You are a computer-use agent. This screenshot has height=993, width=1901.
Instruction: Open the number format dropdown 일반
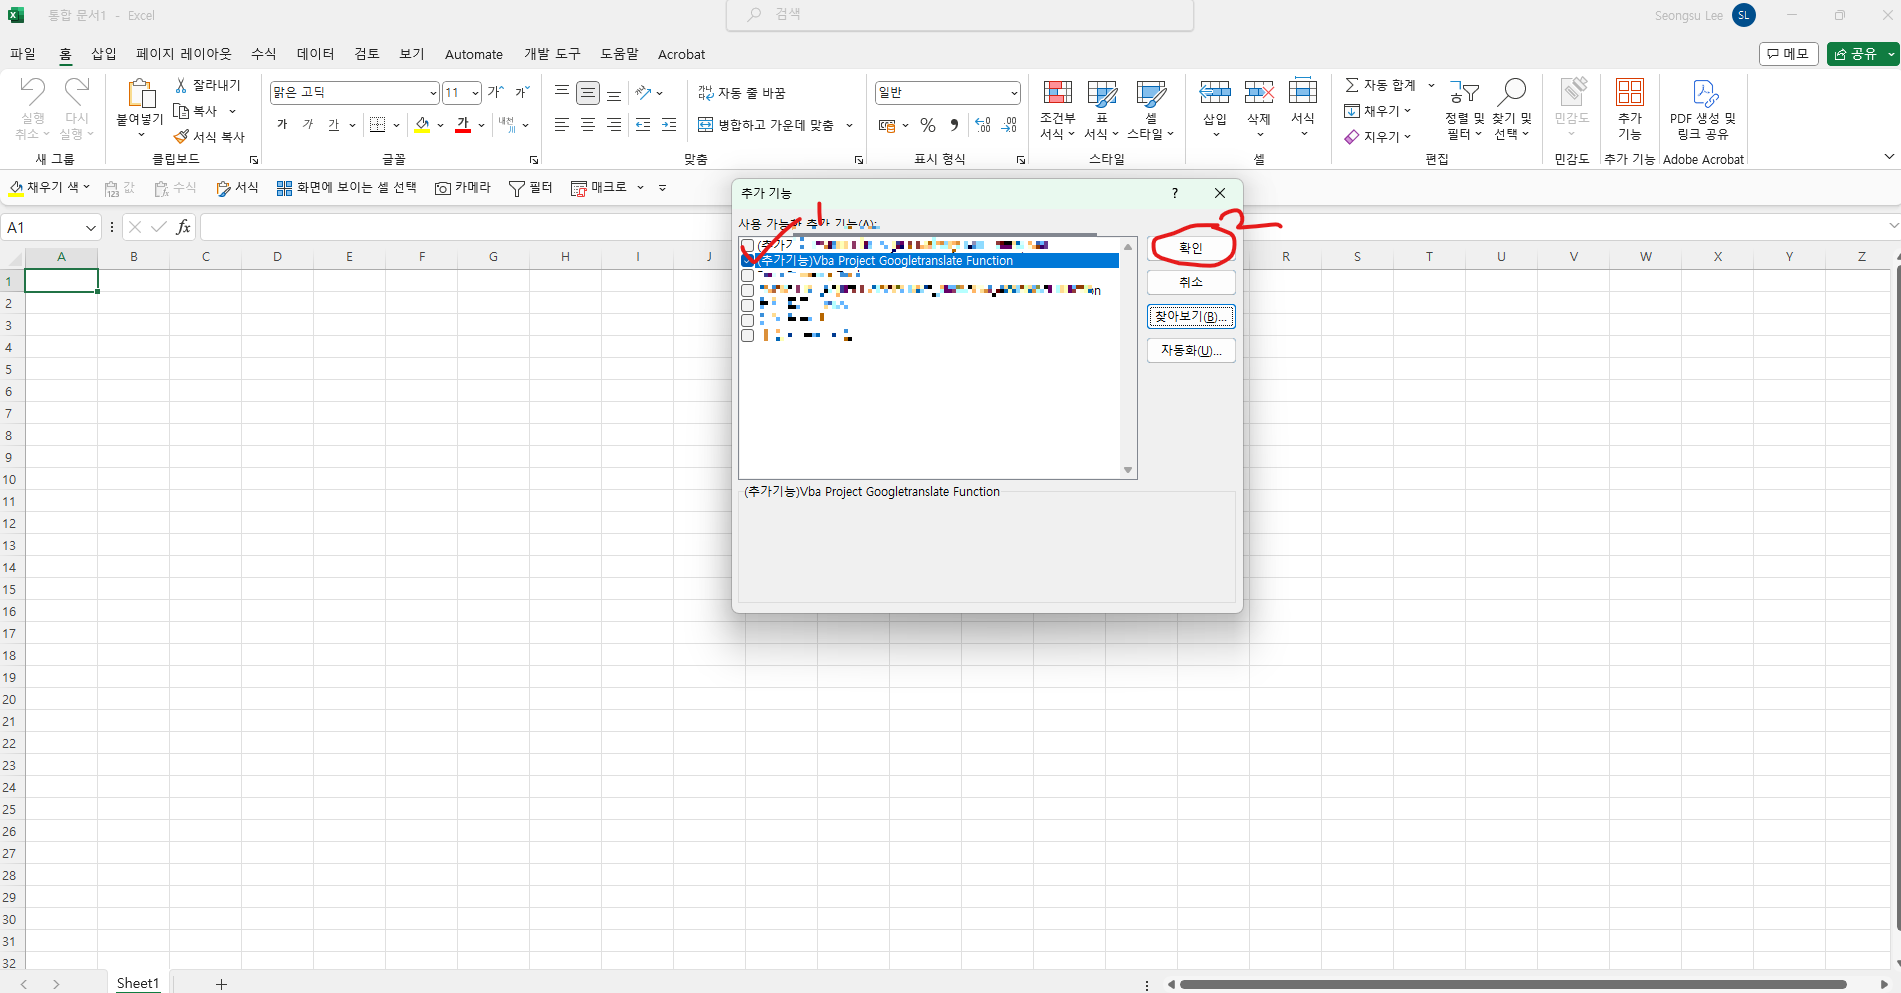point(1014,93)
